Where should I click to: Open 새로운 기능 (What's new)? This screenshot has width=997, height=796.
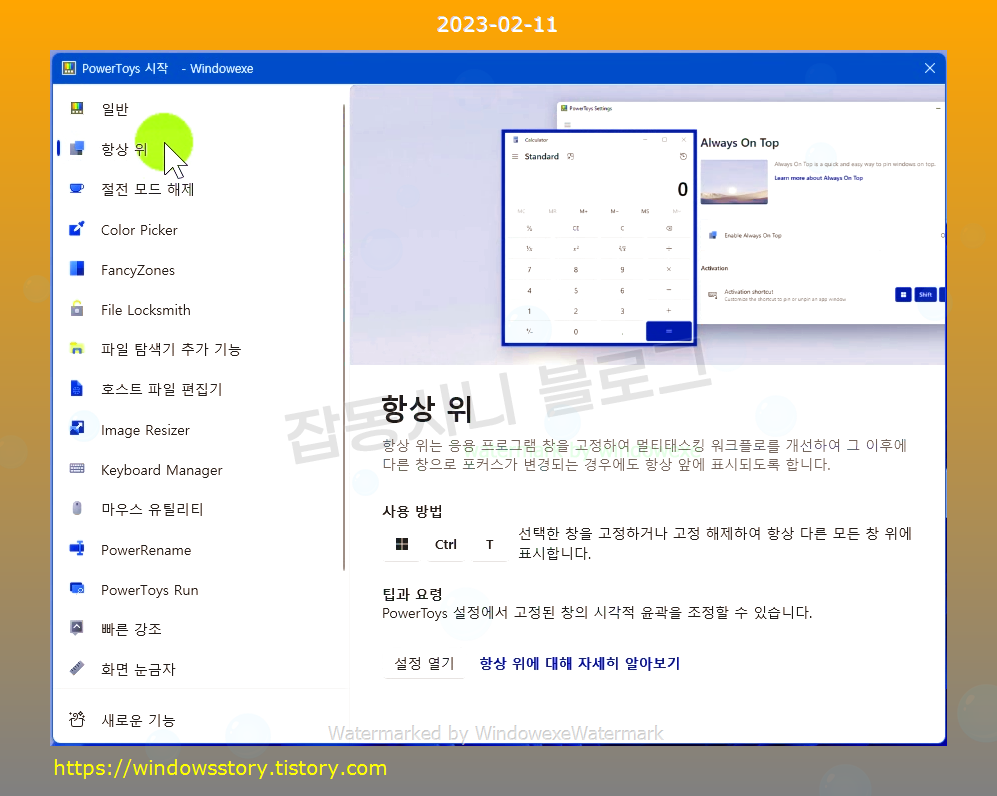(x=200, y=720)
